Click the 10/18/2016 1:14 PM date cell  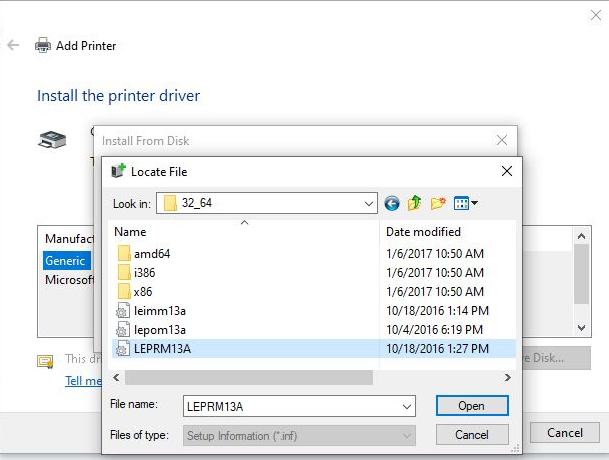tap(437, 311)
